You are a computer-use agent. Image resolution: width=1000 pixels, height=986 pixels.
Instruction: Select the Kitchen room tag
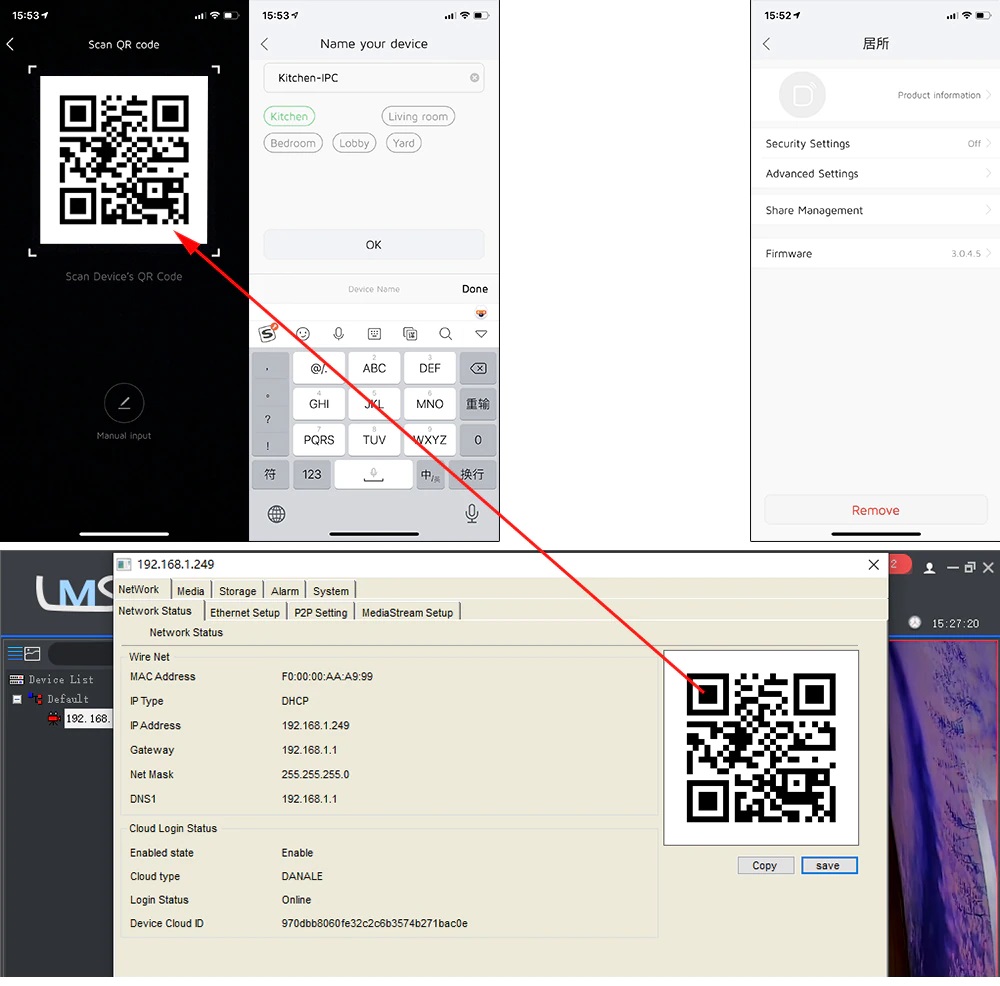(x=289, y=117)
